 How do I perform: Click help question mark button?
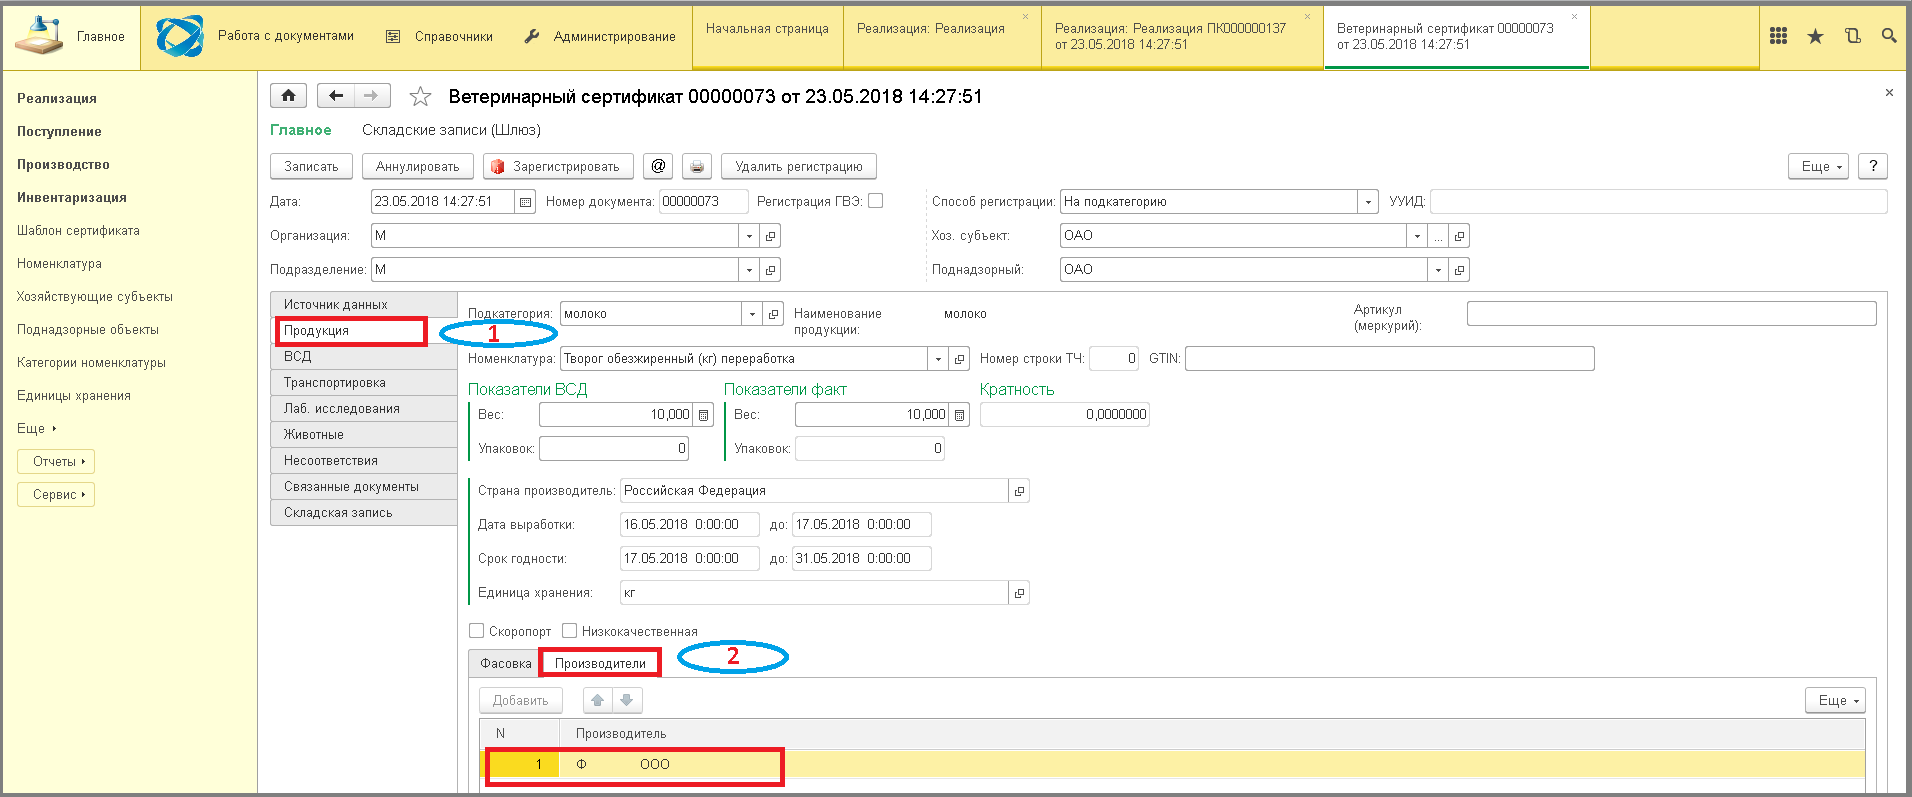(1873, 166)
